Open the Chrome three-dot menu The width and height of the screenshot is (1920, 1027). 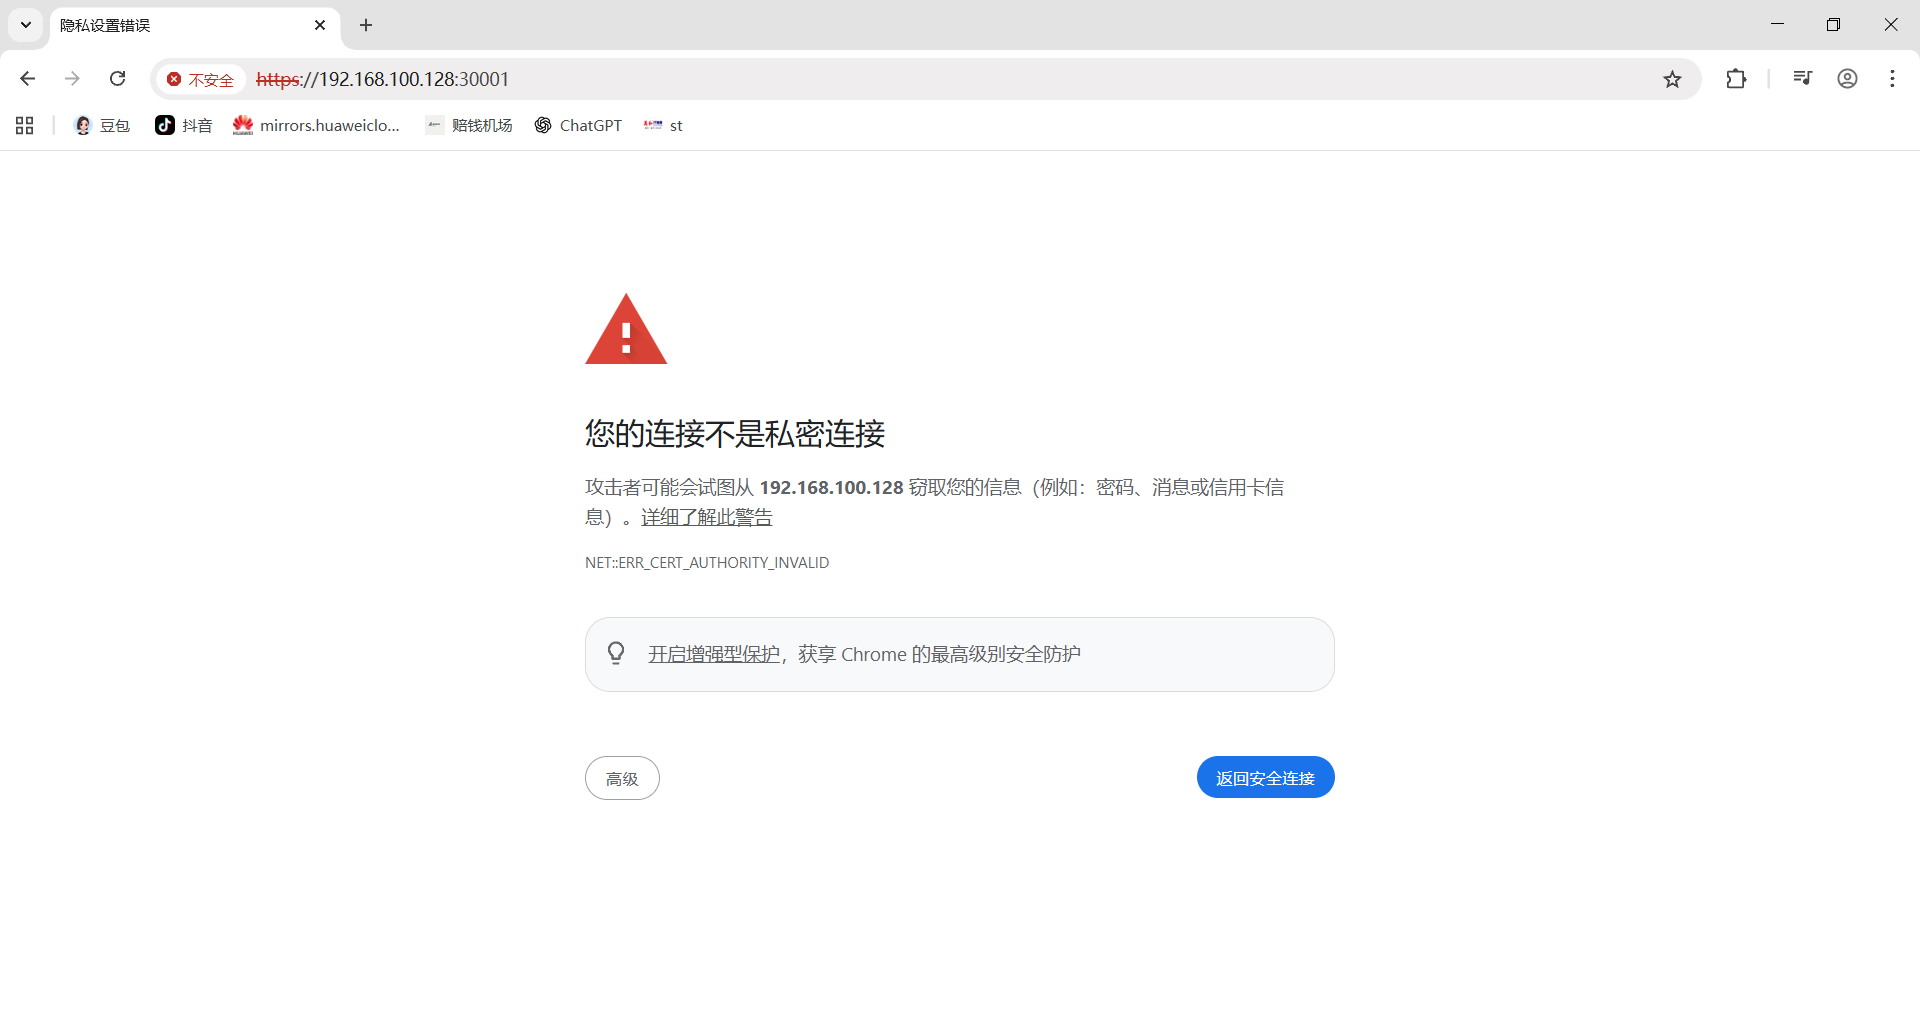click(x=1892, y=78)
